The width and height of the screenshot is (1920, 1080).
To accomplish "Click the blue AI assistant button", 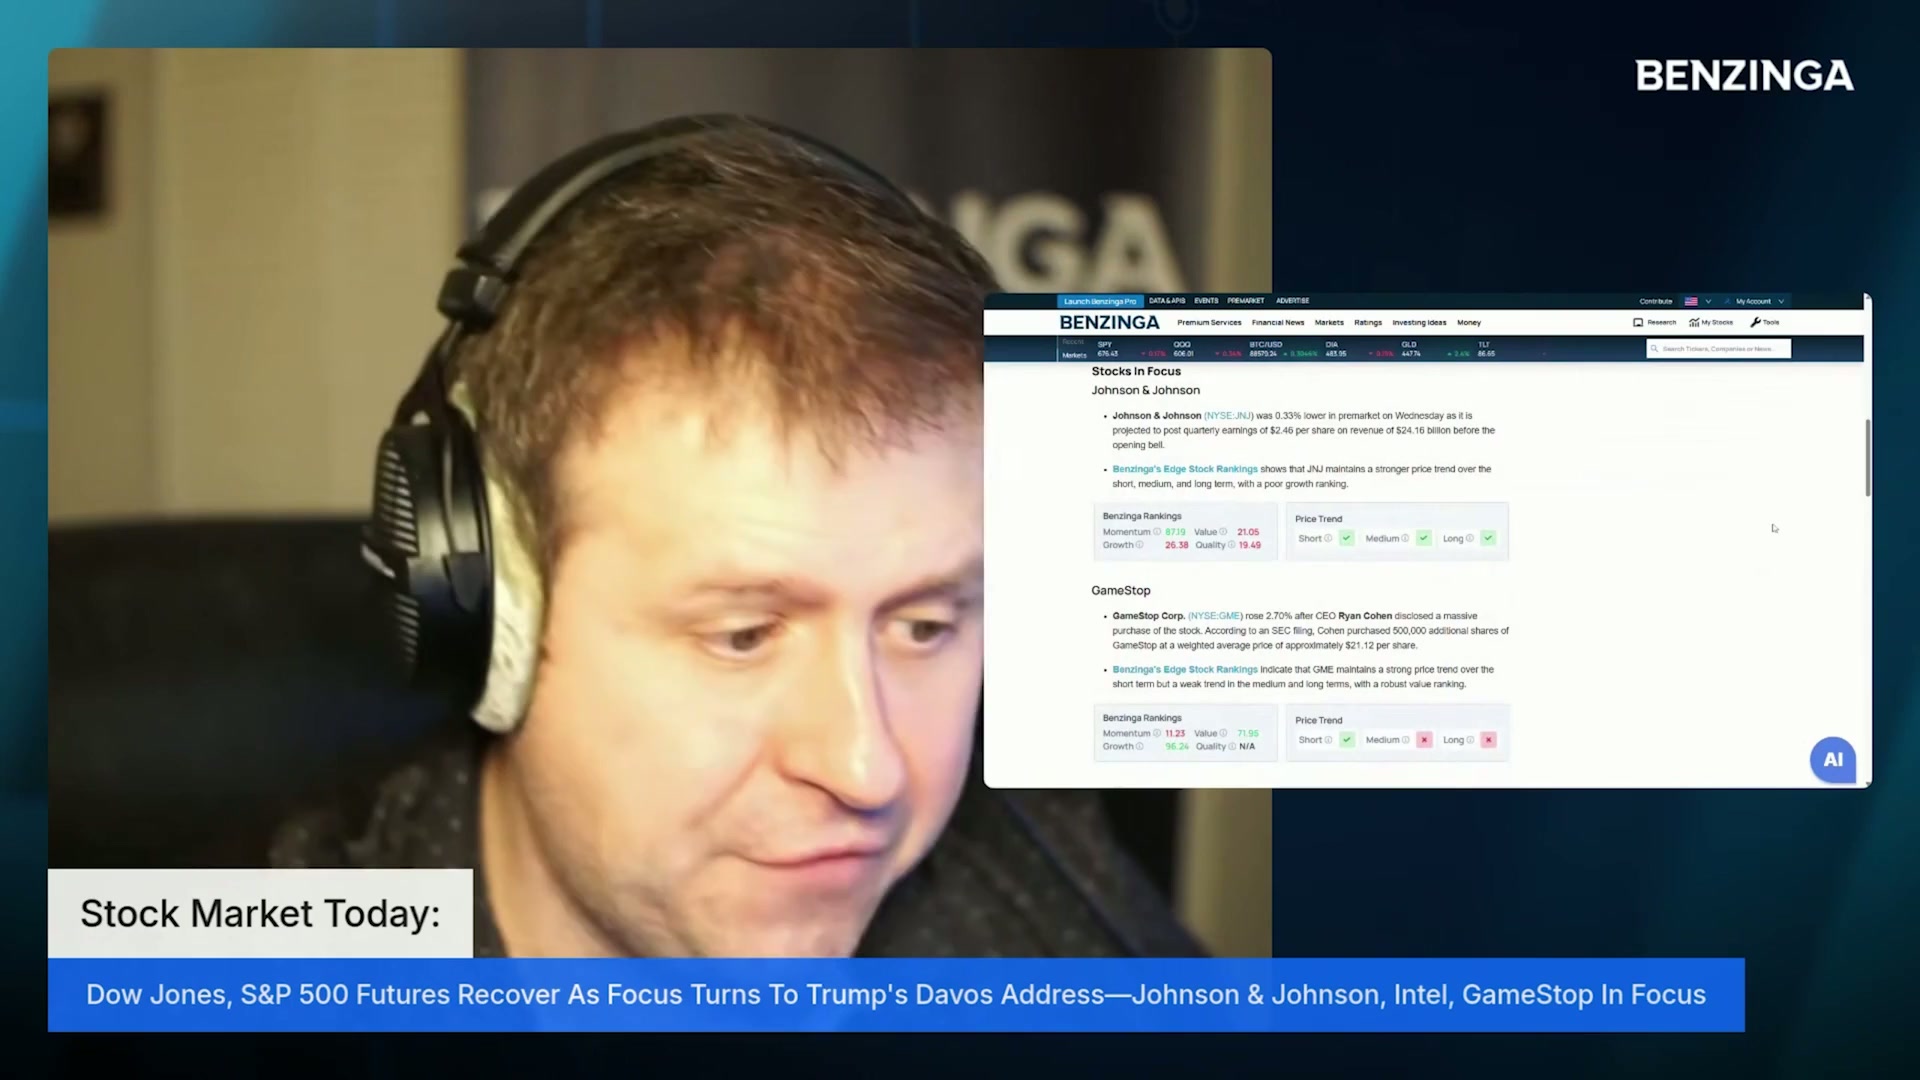I will (x=1832, y=760).
